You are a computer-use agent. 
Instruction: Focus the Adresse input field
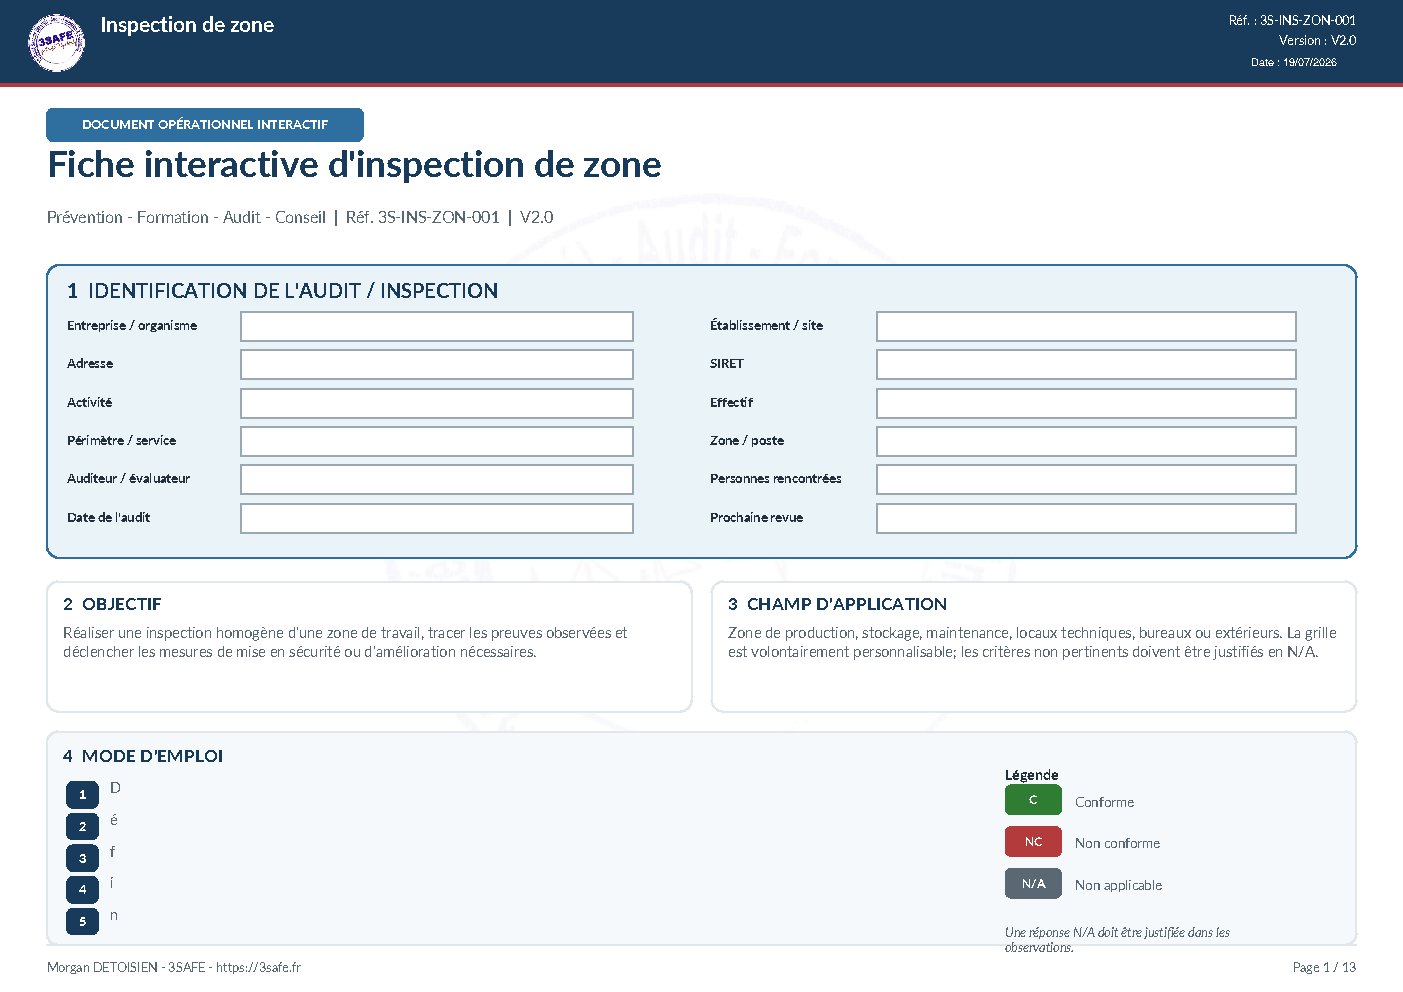click(437, 364)
